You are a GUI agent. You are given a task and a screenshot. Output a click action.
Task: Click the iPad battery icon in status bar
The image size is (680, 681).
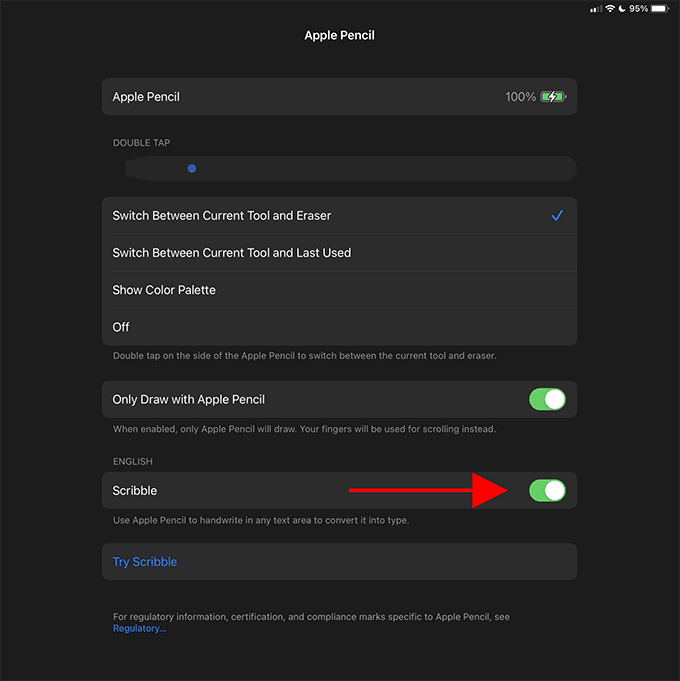[660, 9]
